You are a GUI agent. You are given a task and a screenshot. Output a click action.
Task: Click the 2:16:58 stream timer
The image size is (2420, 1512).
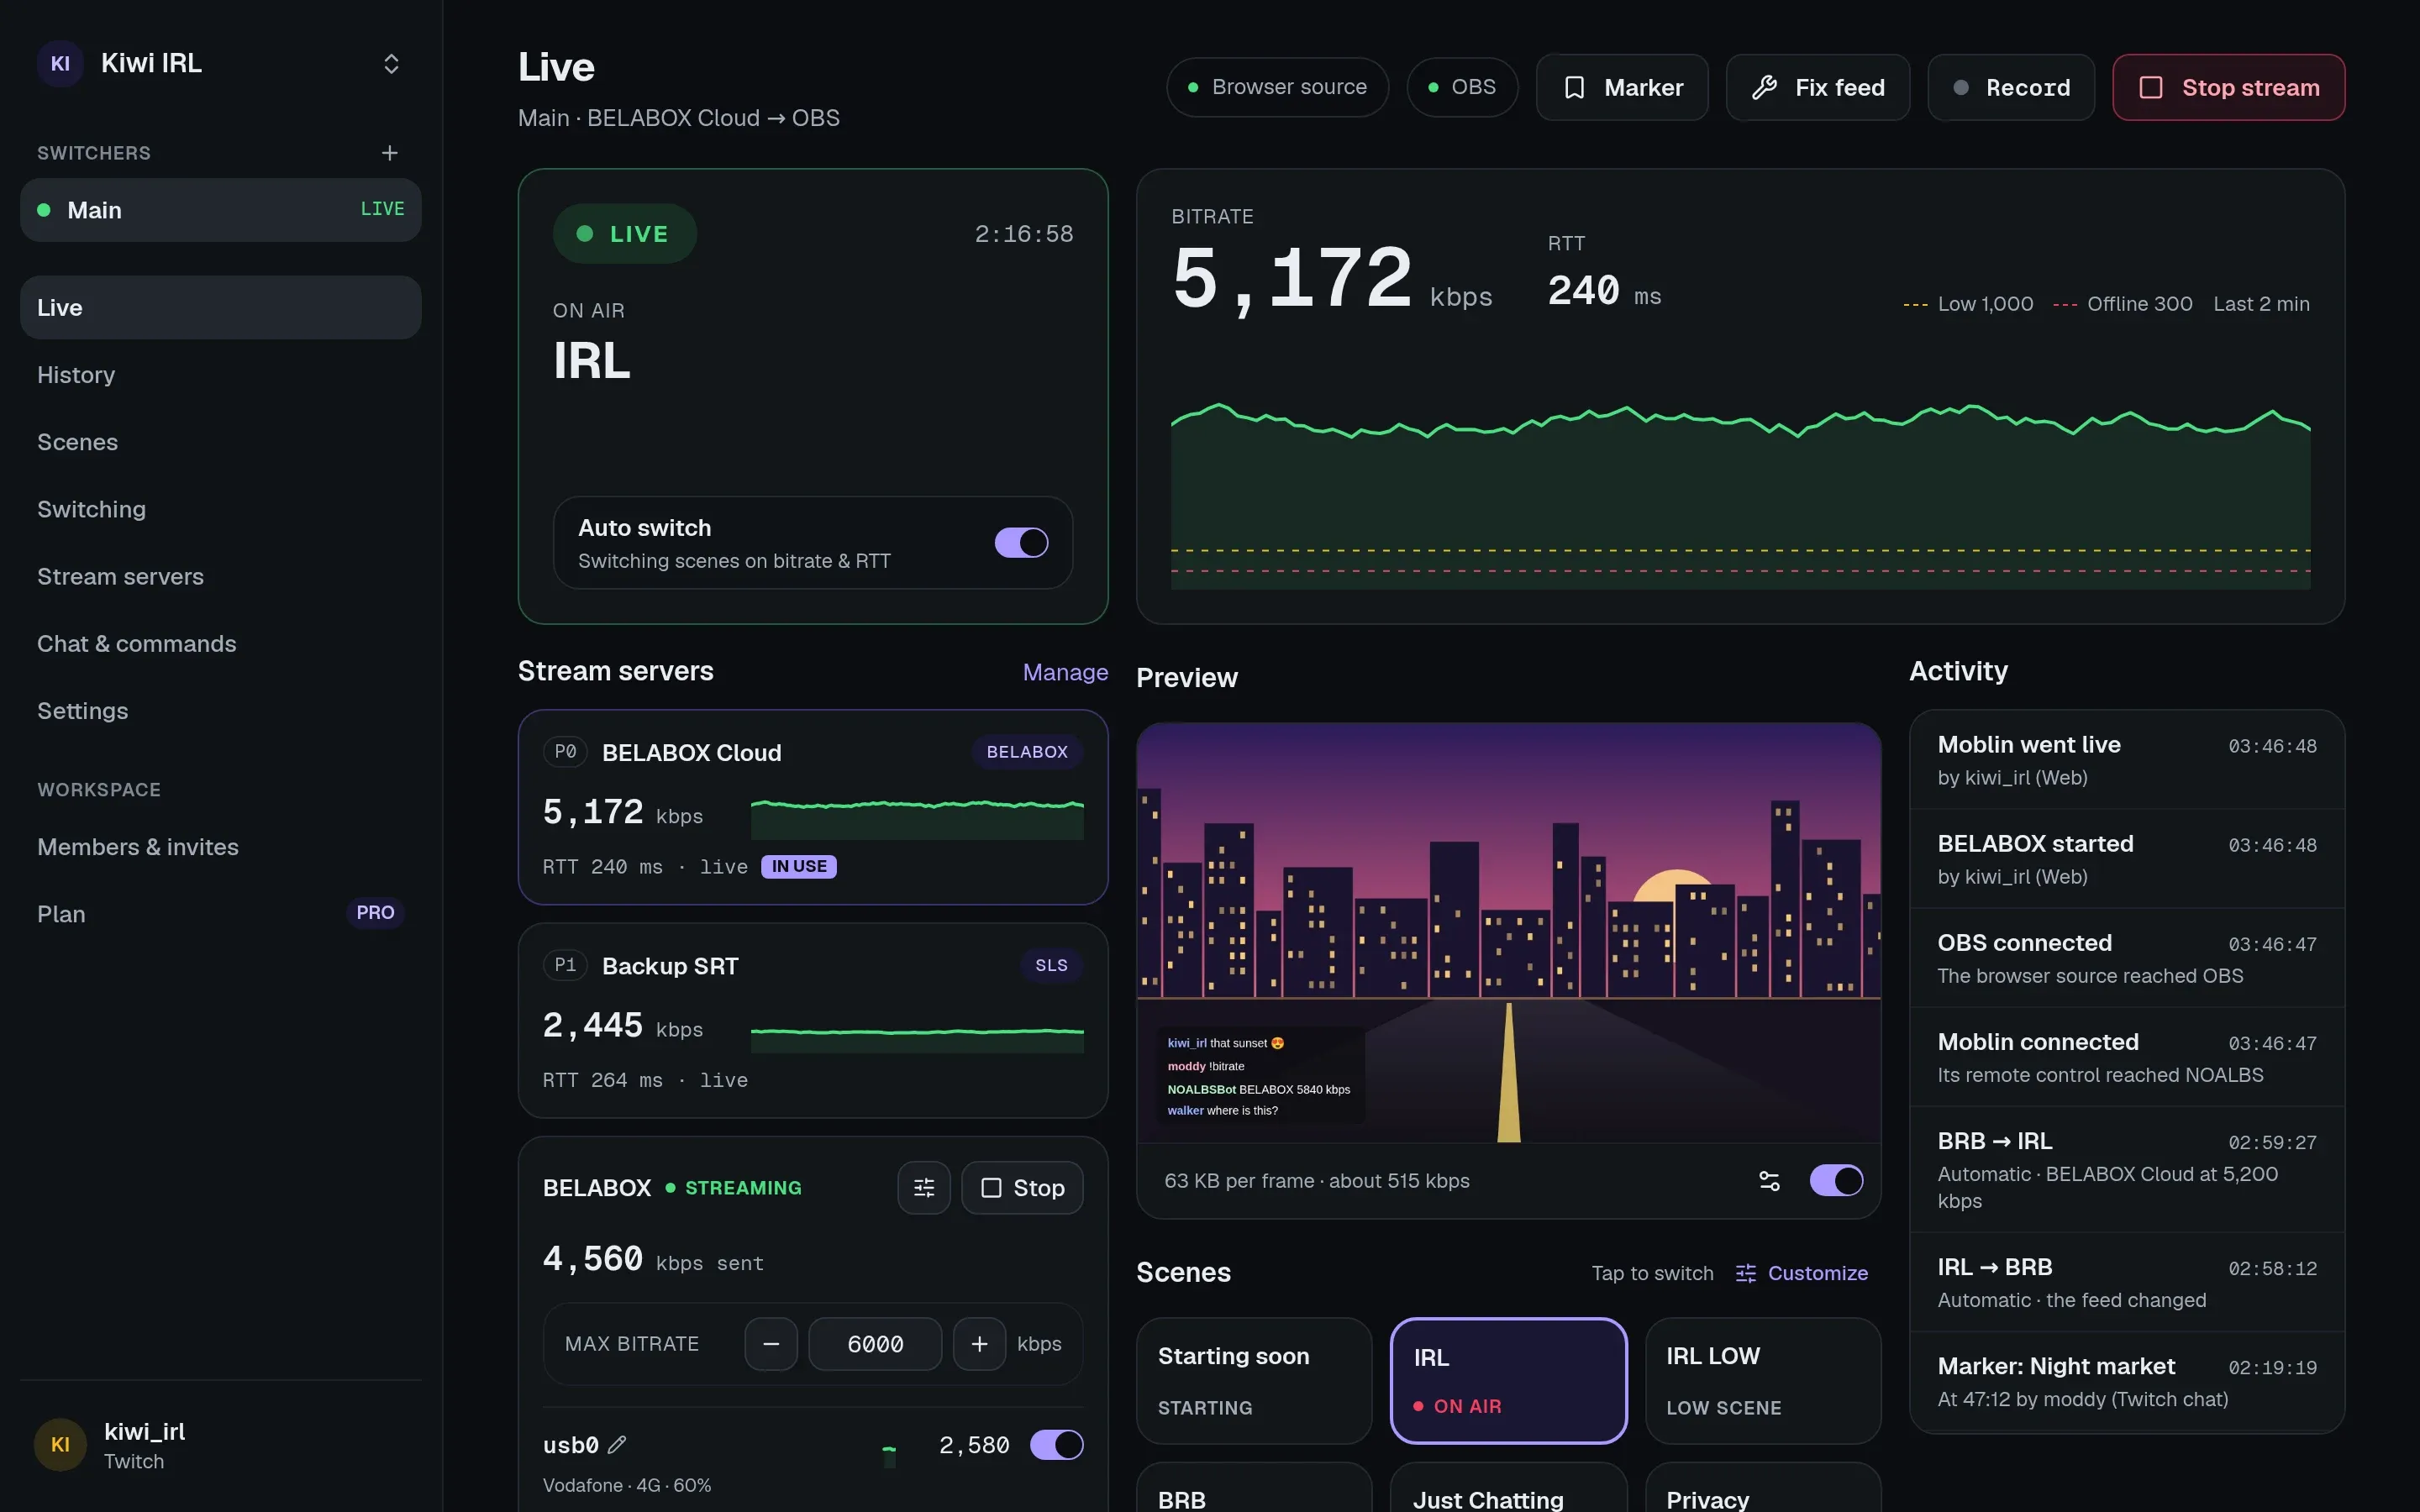1023,234
